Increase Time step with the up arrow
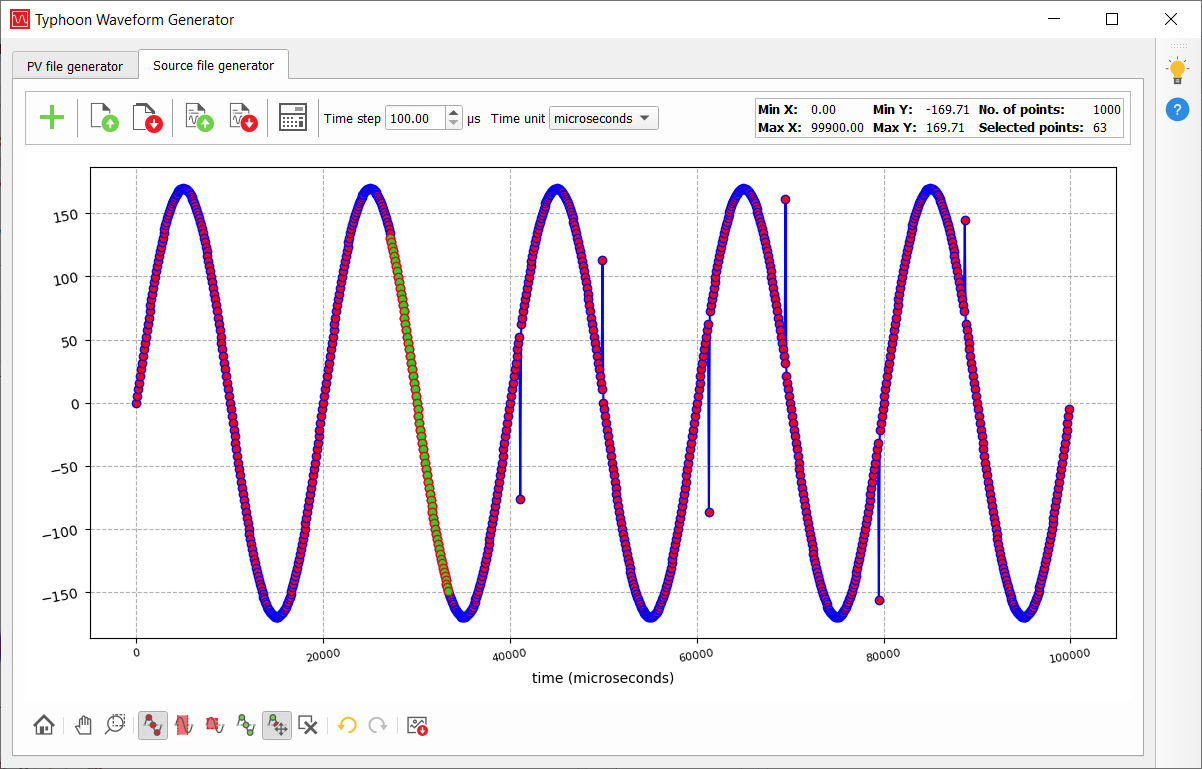Viewport: 1202px width, 769px height. [x=454, y=113]
